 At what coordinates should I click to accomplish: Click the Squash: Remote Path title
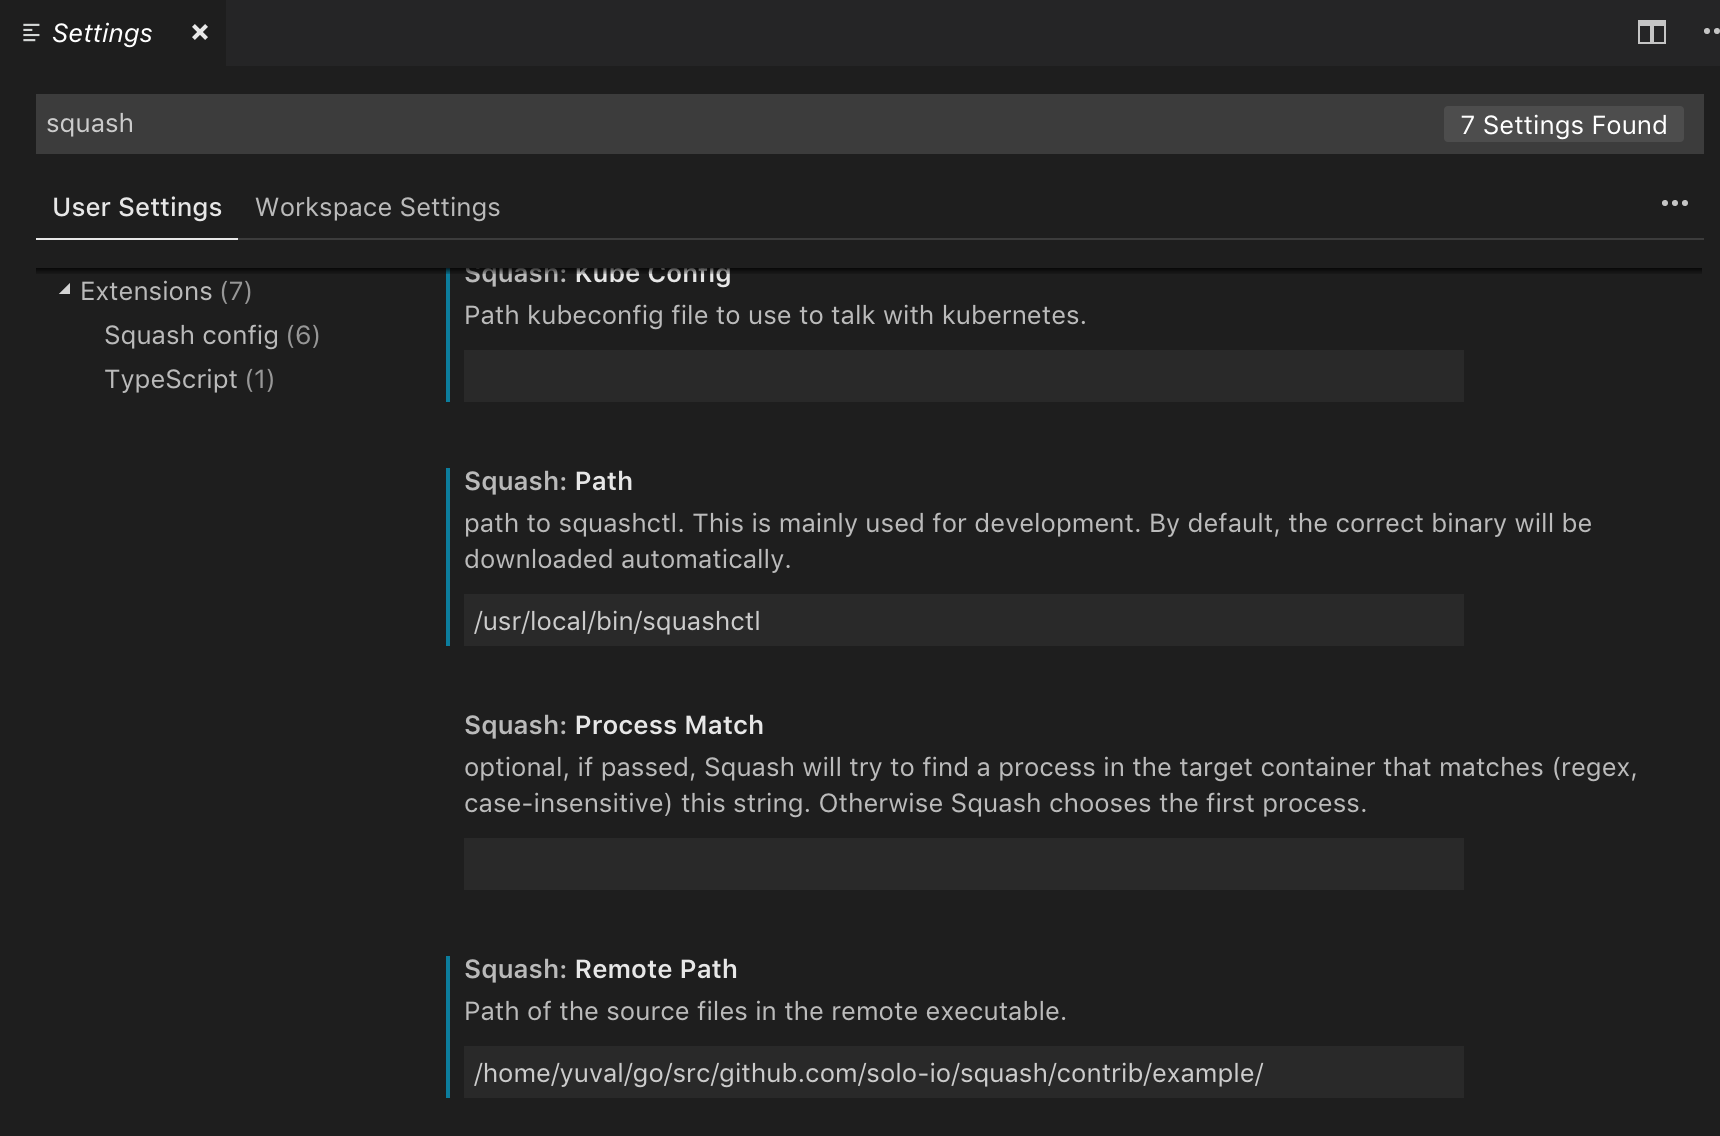point(601,969)
